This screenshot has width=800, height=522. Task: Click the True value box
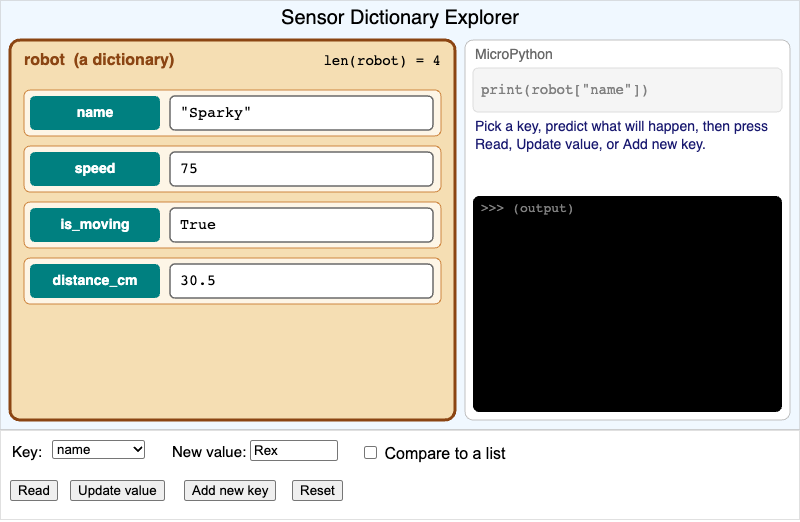coord(302,225)
